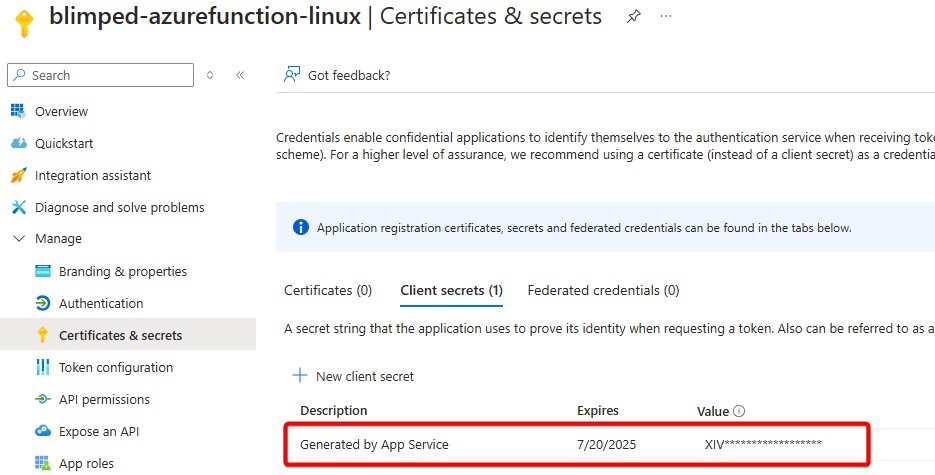Pin the Certificates & secrets blade
The width and height of the screenshot is (935, 475).
point(633,16)
